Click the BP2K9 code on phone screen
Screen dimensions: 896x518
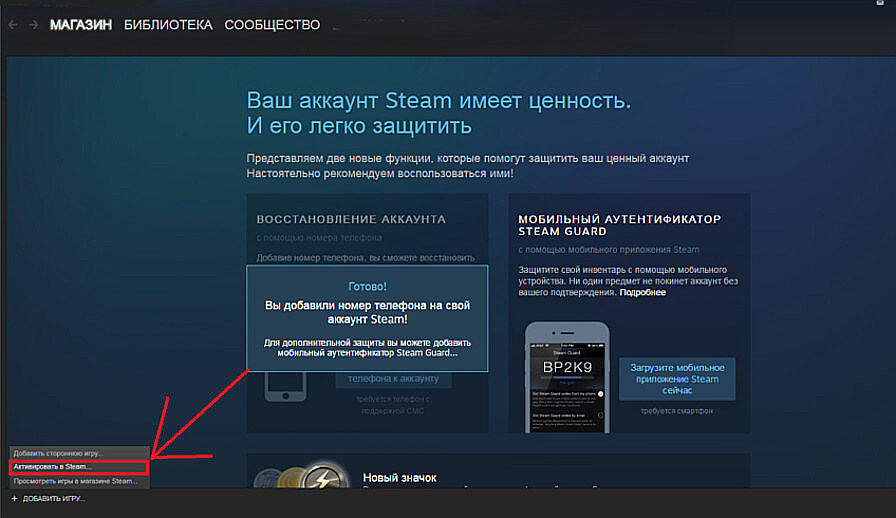click(567, 368)
